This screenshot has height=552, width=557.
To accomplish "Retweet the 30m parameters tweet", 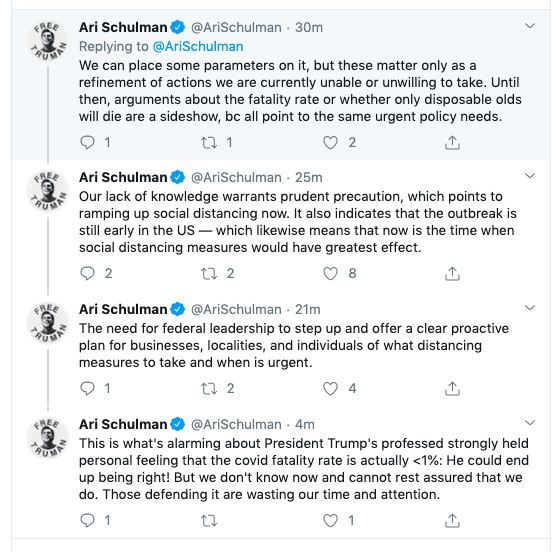I will click(209, 142).
